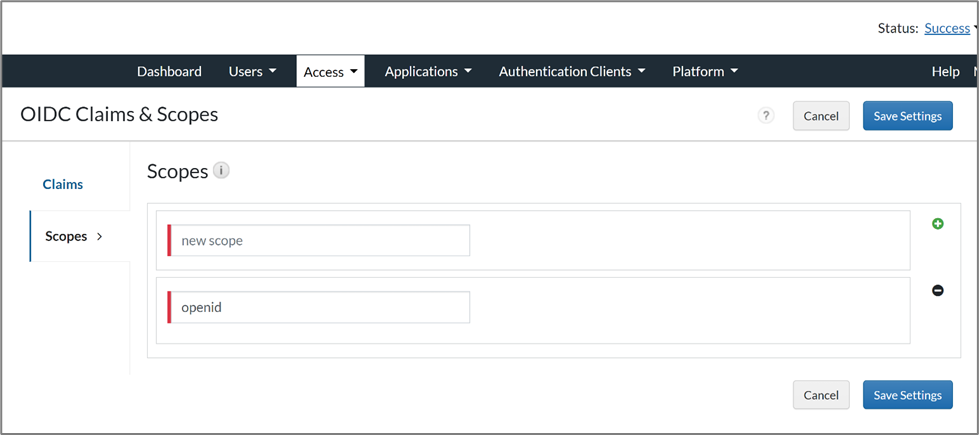Screen dimensions: 979x435
Task: Open the Help menu item
Action: coord(945,72)
